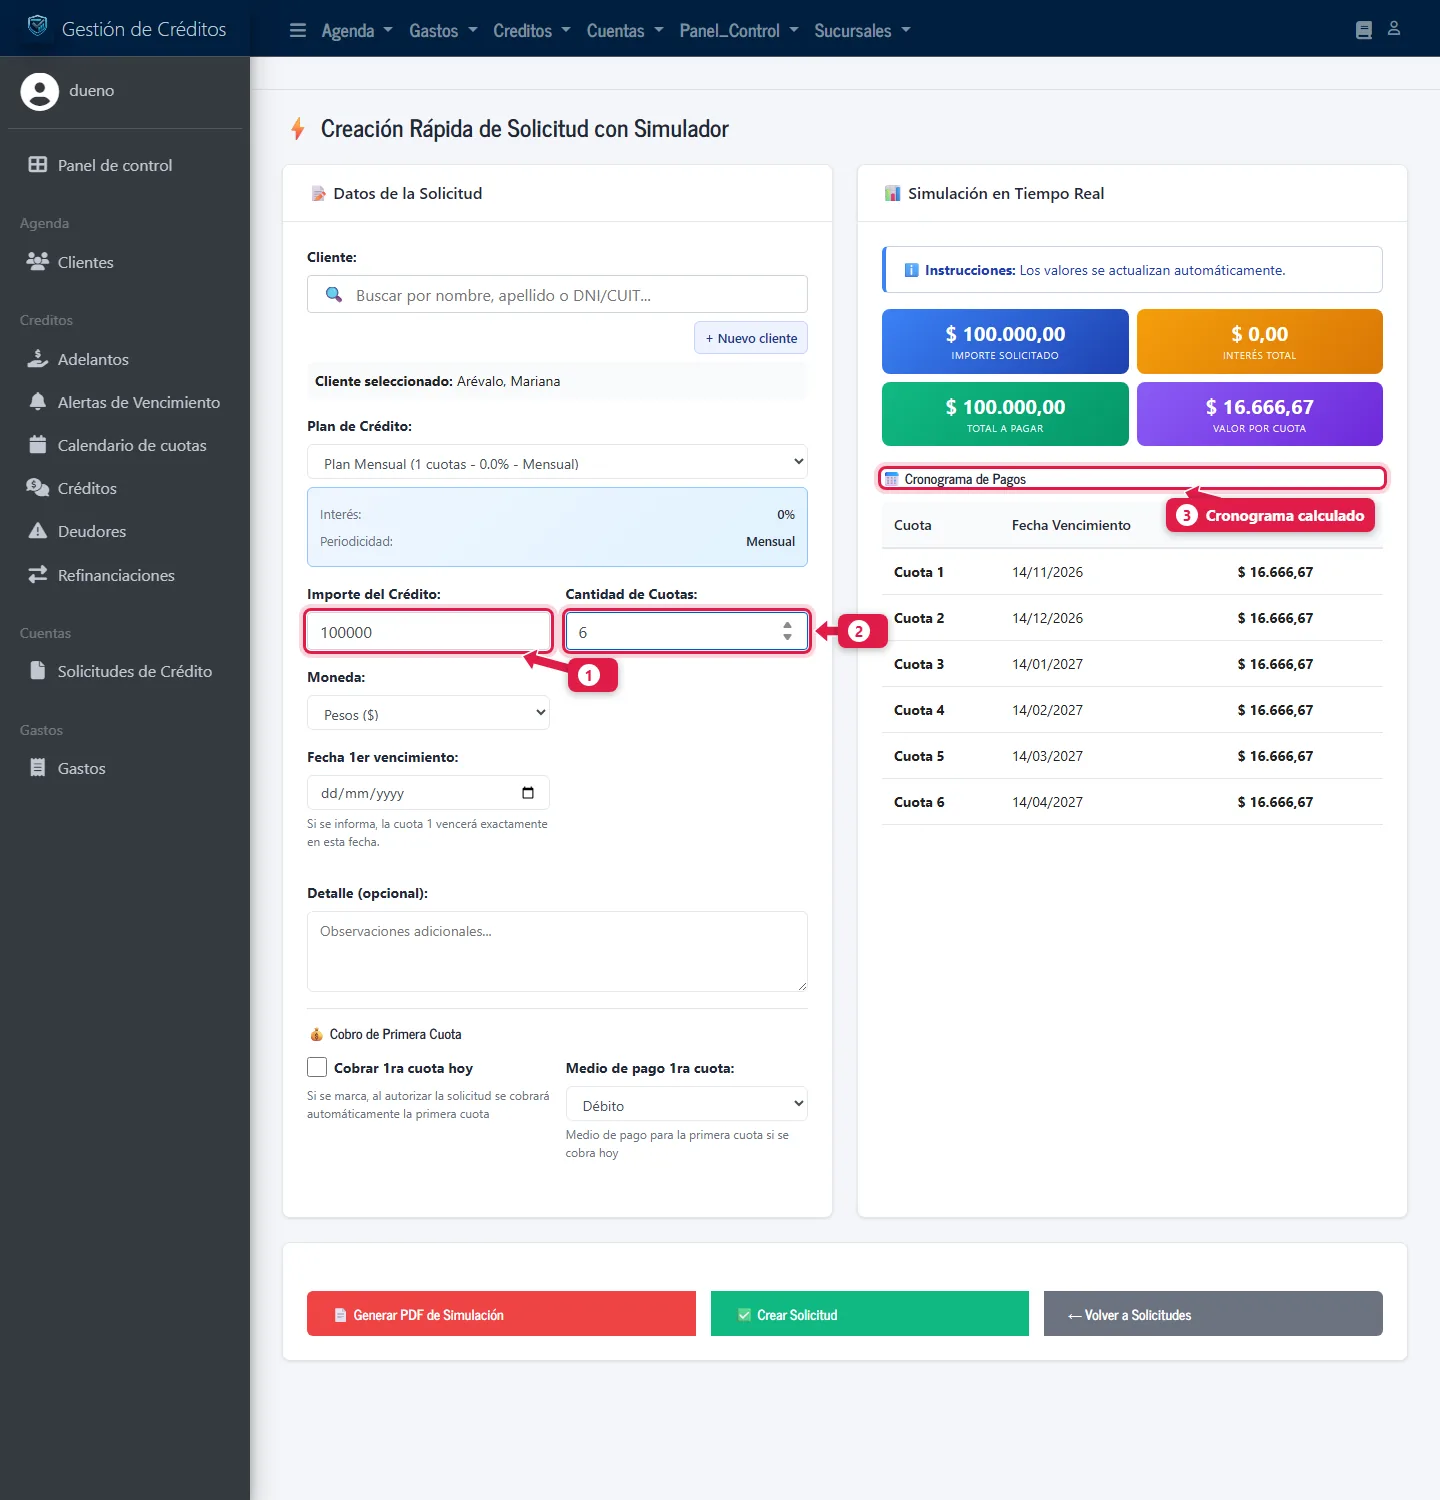Click the Crear Solicitud button

point(870,1314)
